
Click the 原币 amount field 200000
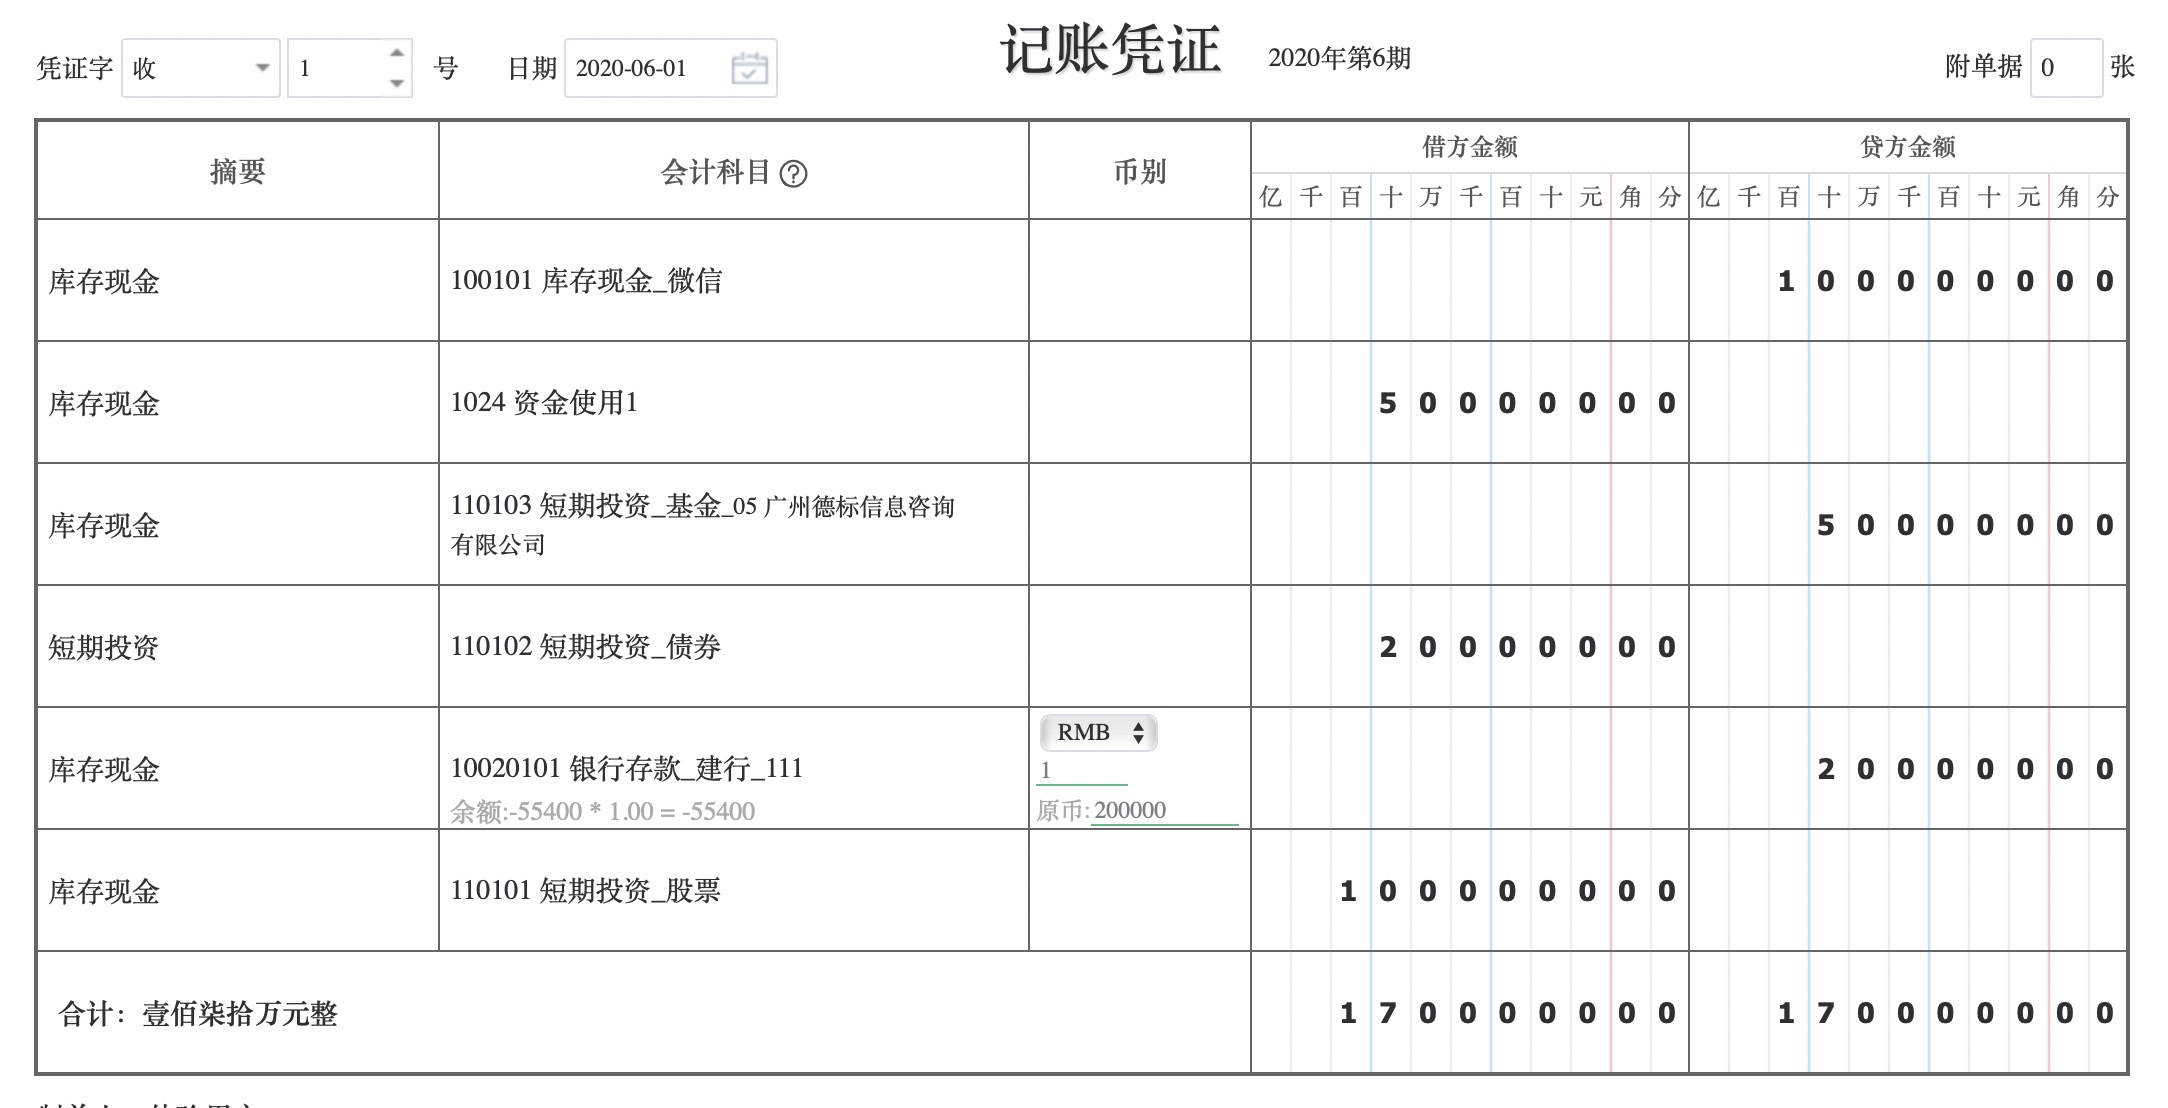coord(1163,810)
